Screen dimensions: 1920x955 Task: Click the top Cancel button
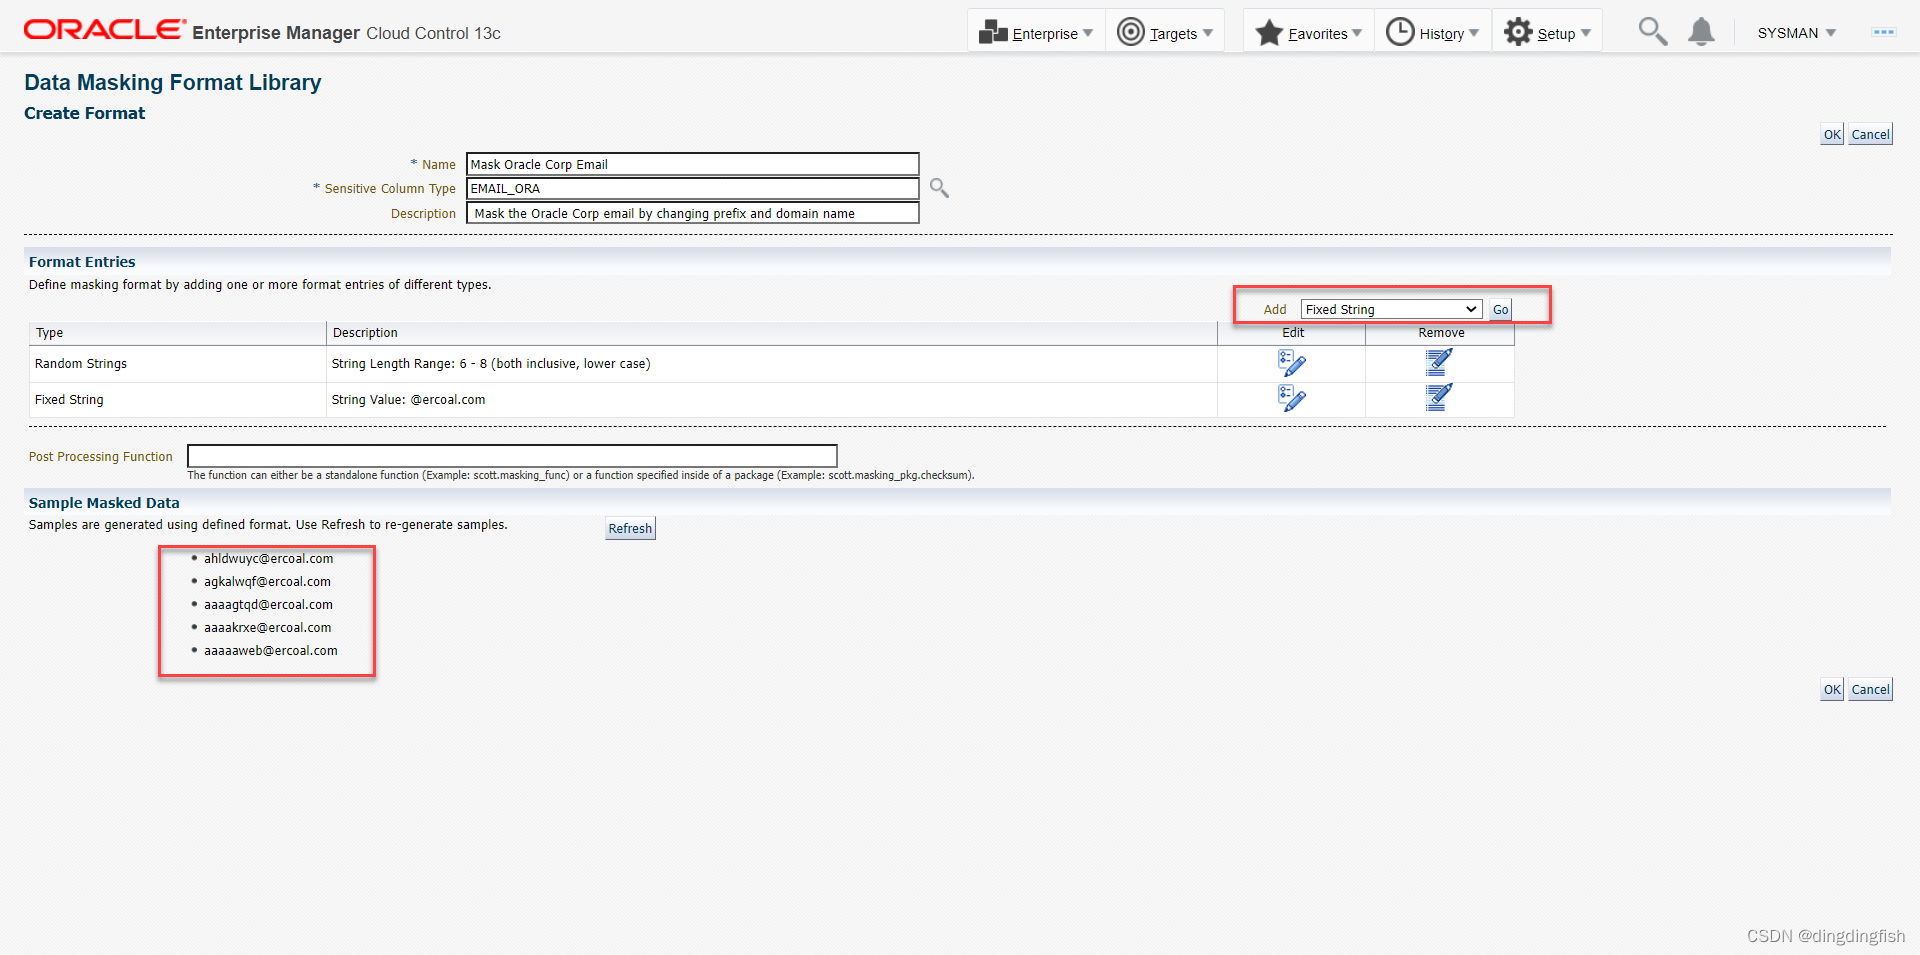[x=1870, y=134]
